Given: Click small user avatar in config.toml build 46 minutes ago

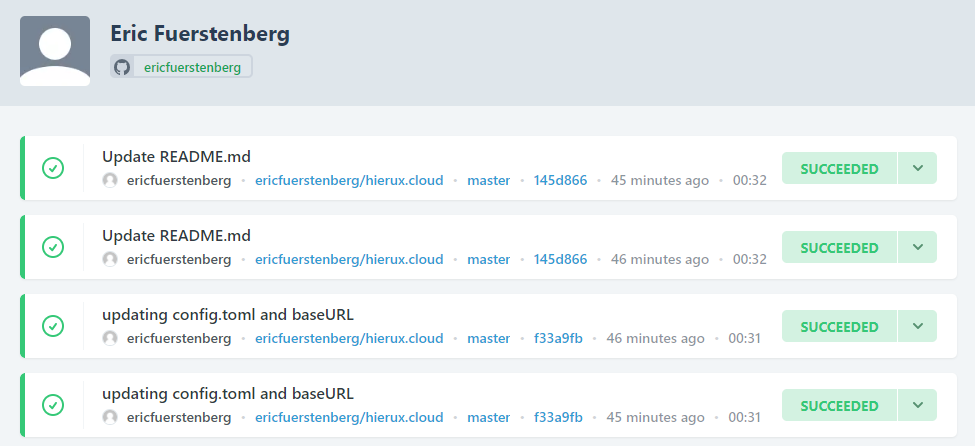Looking at the screenshot, I should click(110, 339).
